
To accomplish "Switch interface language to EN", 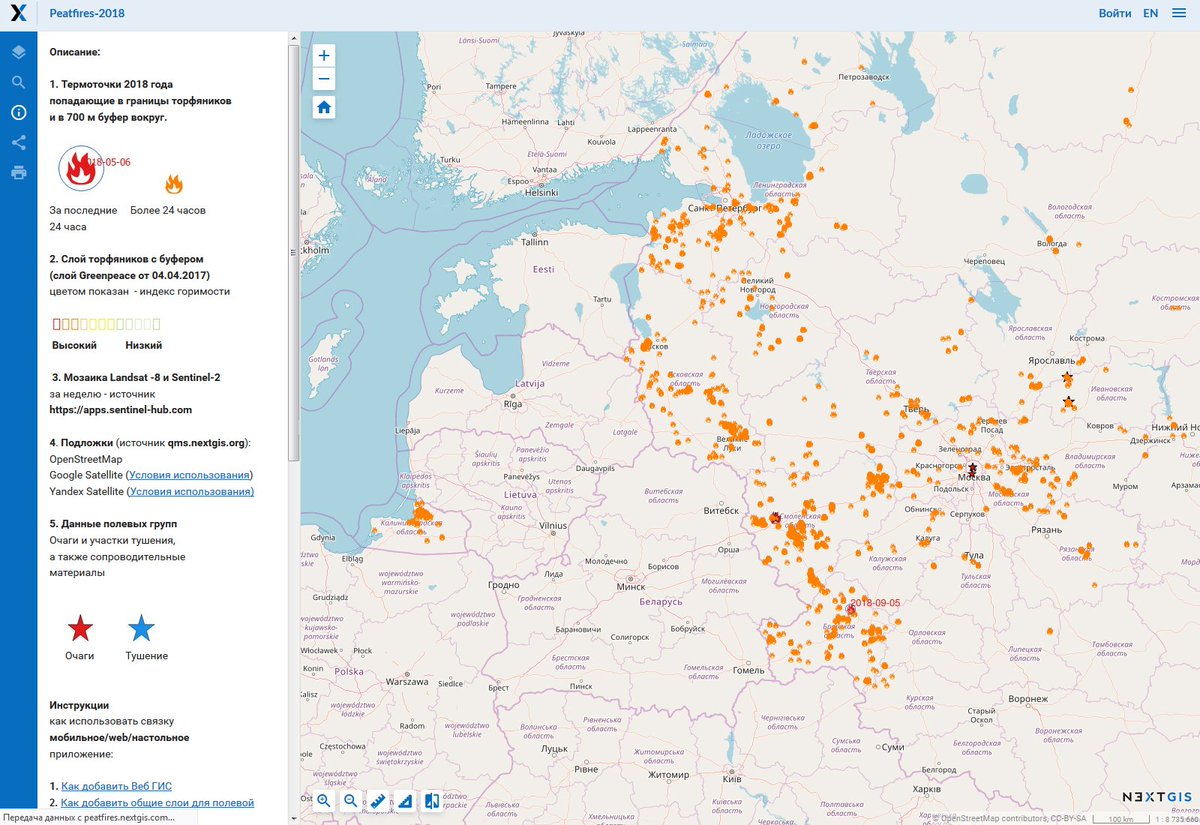I will click(x=1150, y=13).
